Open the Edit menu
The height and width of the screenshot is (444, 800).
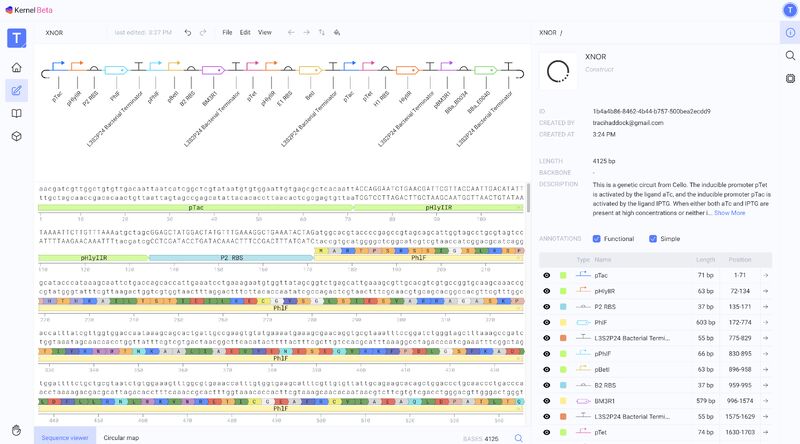pyautogui.click(x=245, y=33)
